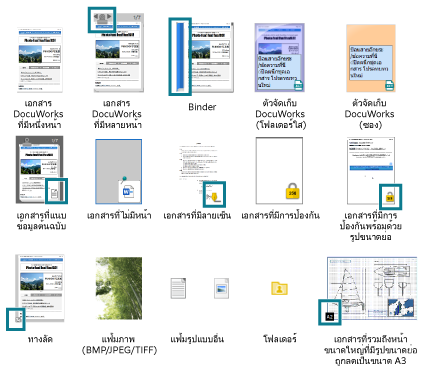429x373 pixels.
Task: Select the multi-page DocuWorks document thumbnail
Action: click(119, 53)
